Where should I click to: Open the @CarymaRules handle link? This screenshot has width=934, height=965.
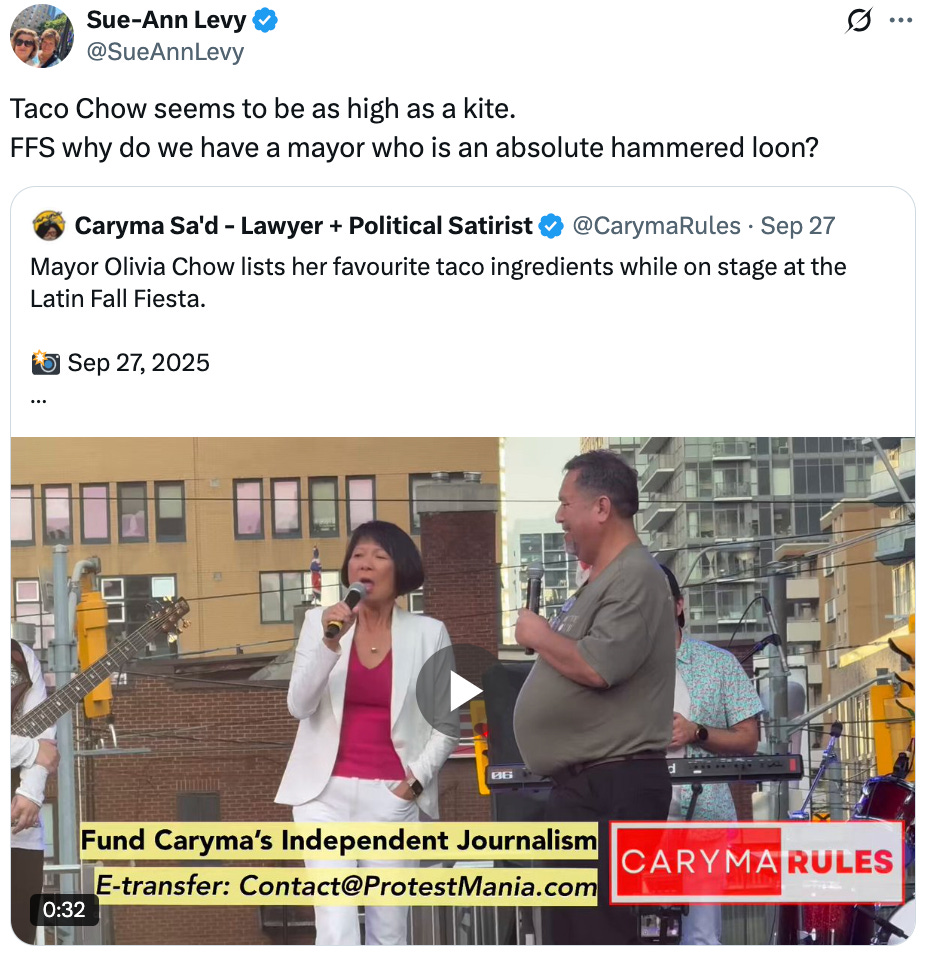(656, 226)
